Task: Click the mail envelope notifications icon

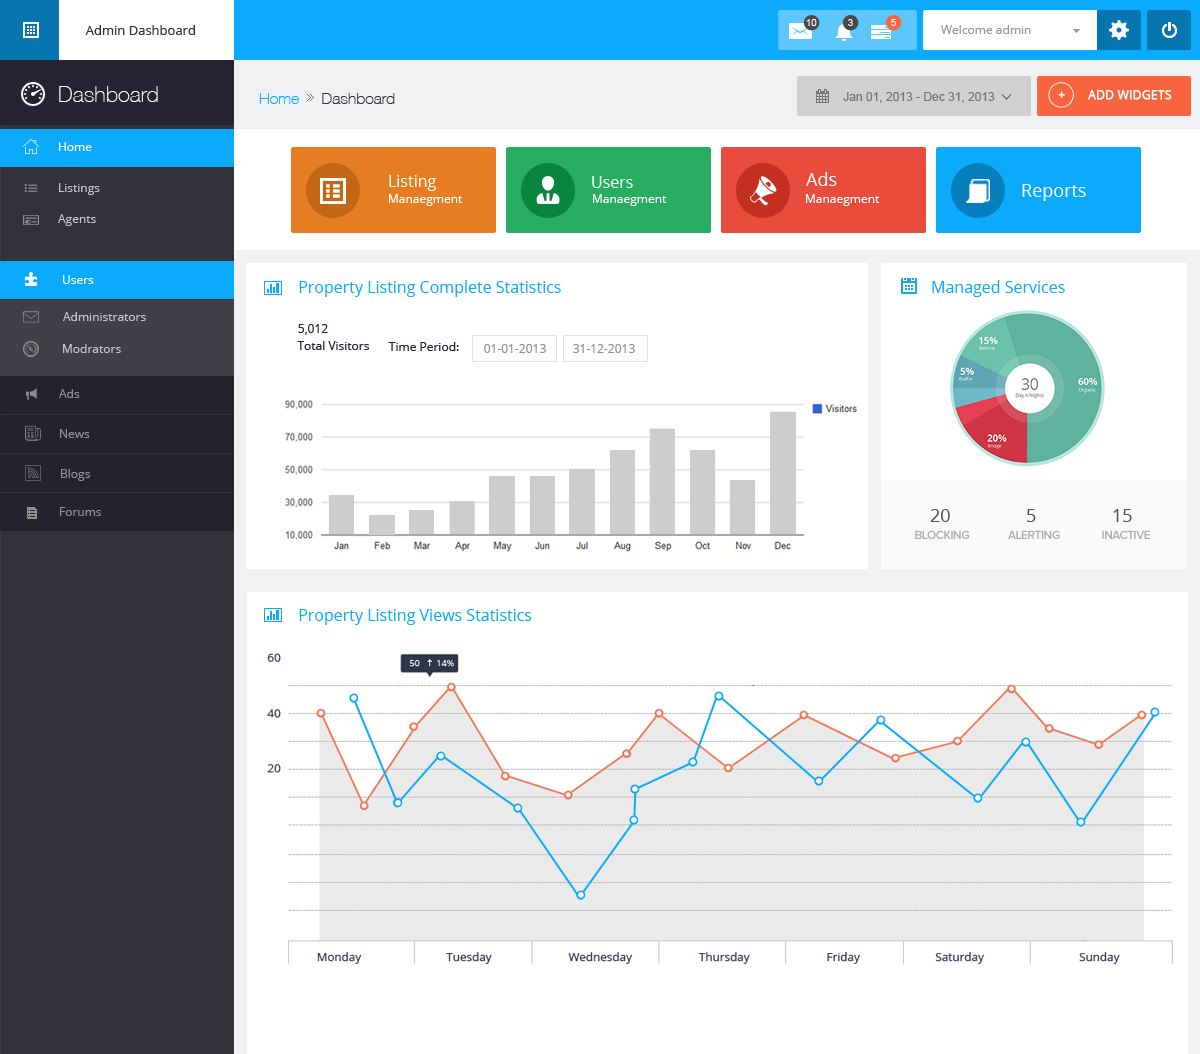Action: point(800,31)
